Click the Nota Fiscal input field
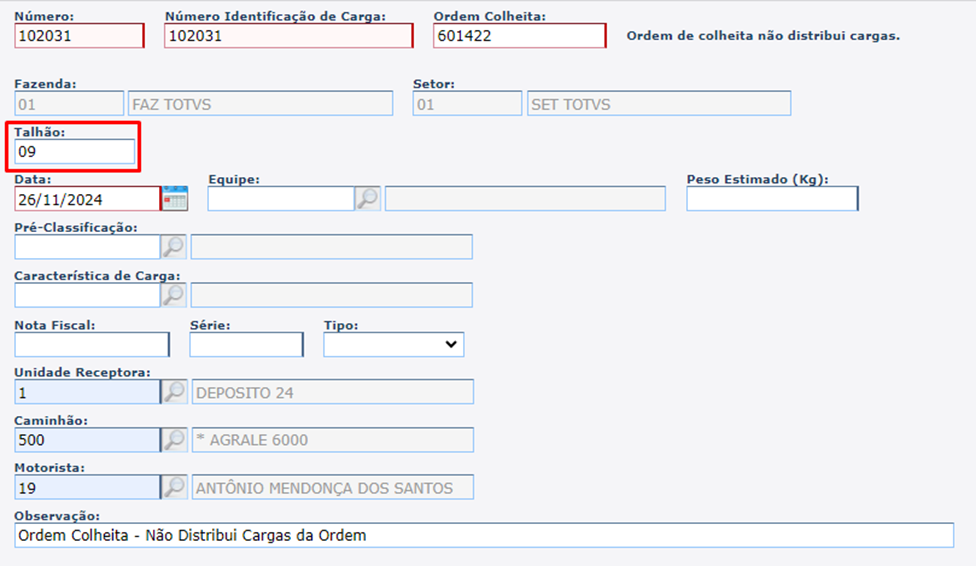 [x=91, y=344]
